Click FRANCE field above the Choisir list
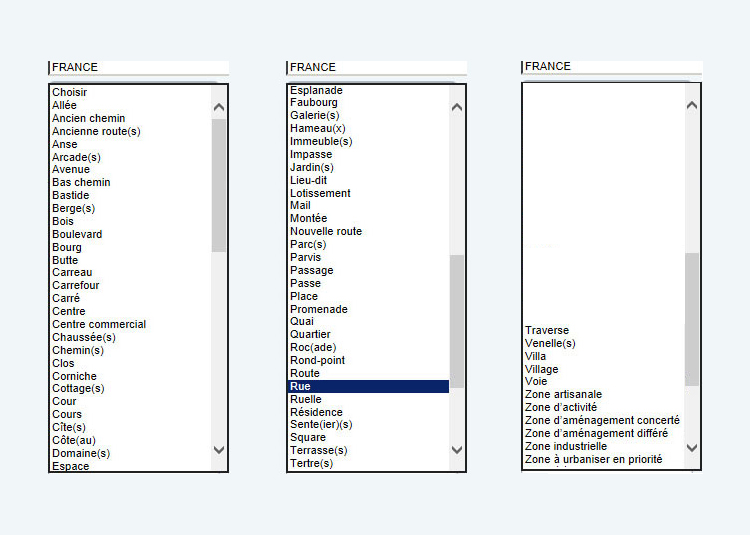The width and height of the screenshot is (750, 535). 139,67
